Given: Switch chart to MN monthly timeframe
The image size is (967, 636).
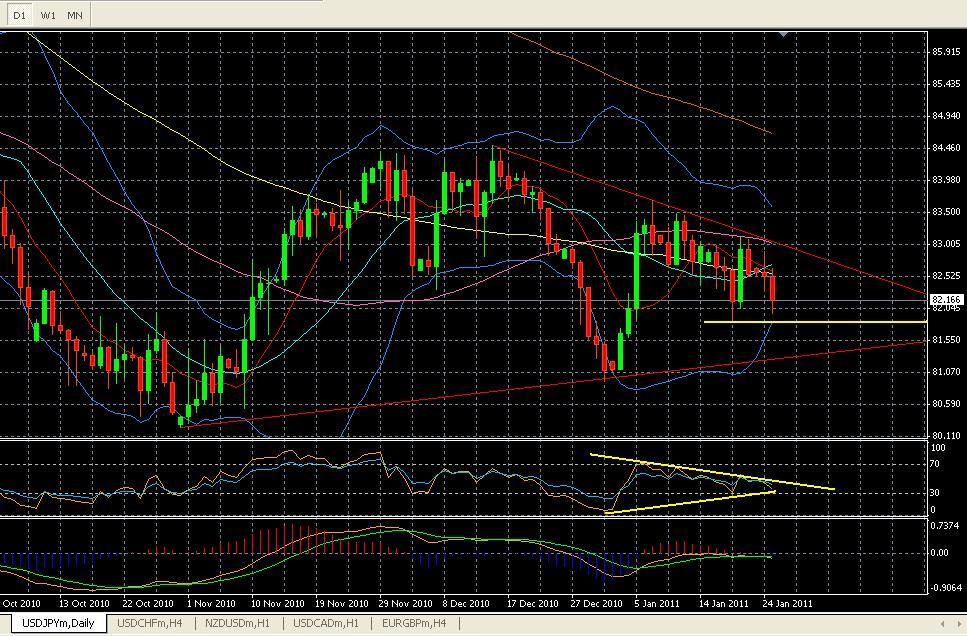Looking at the screenshot, I should click(75, 15).
